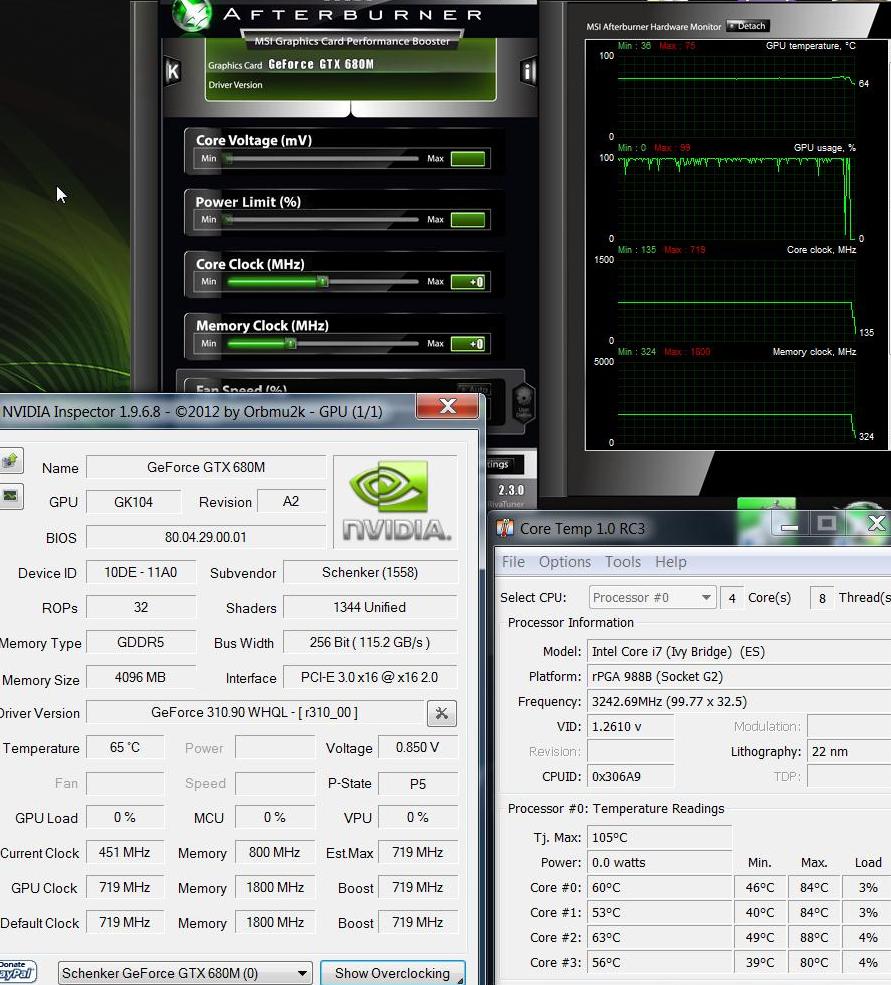Screen dimensions: 891x985
Task: Open driver profile settings wrench icon
Action: (442, 714)
